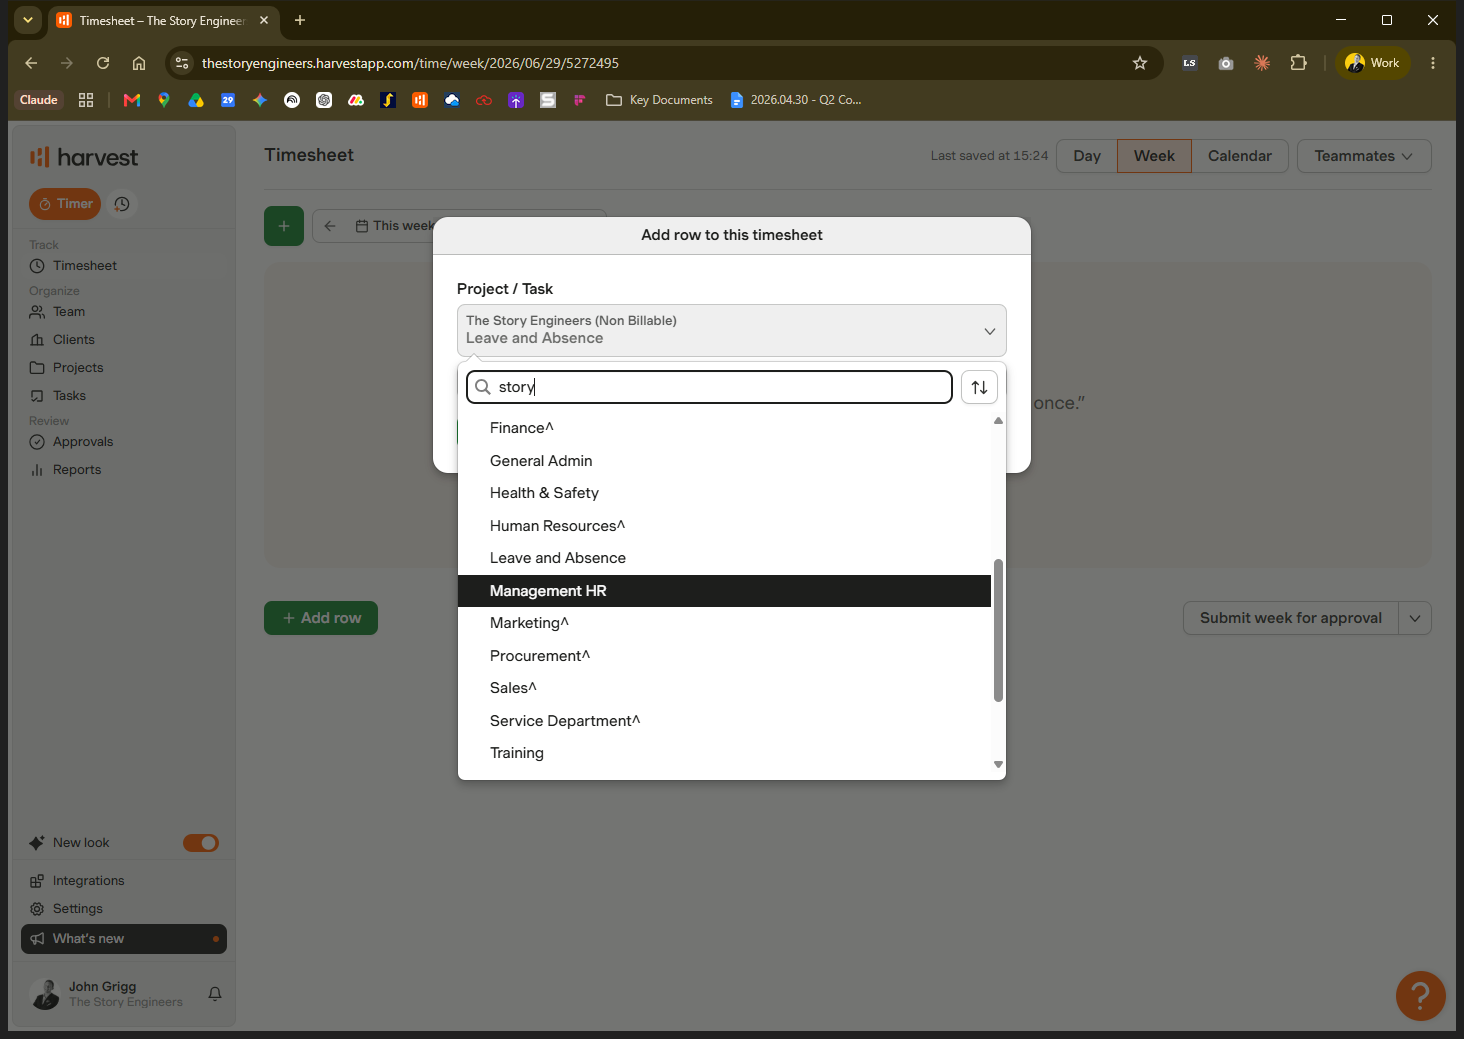Open Tasks in sidebar

(68, 396)
